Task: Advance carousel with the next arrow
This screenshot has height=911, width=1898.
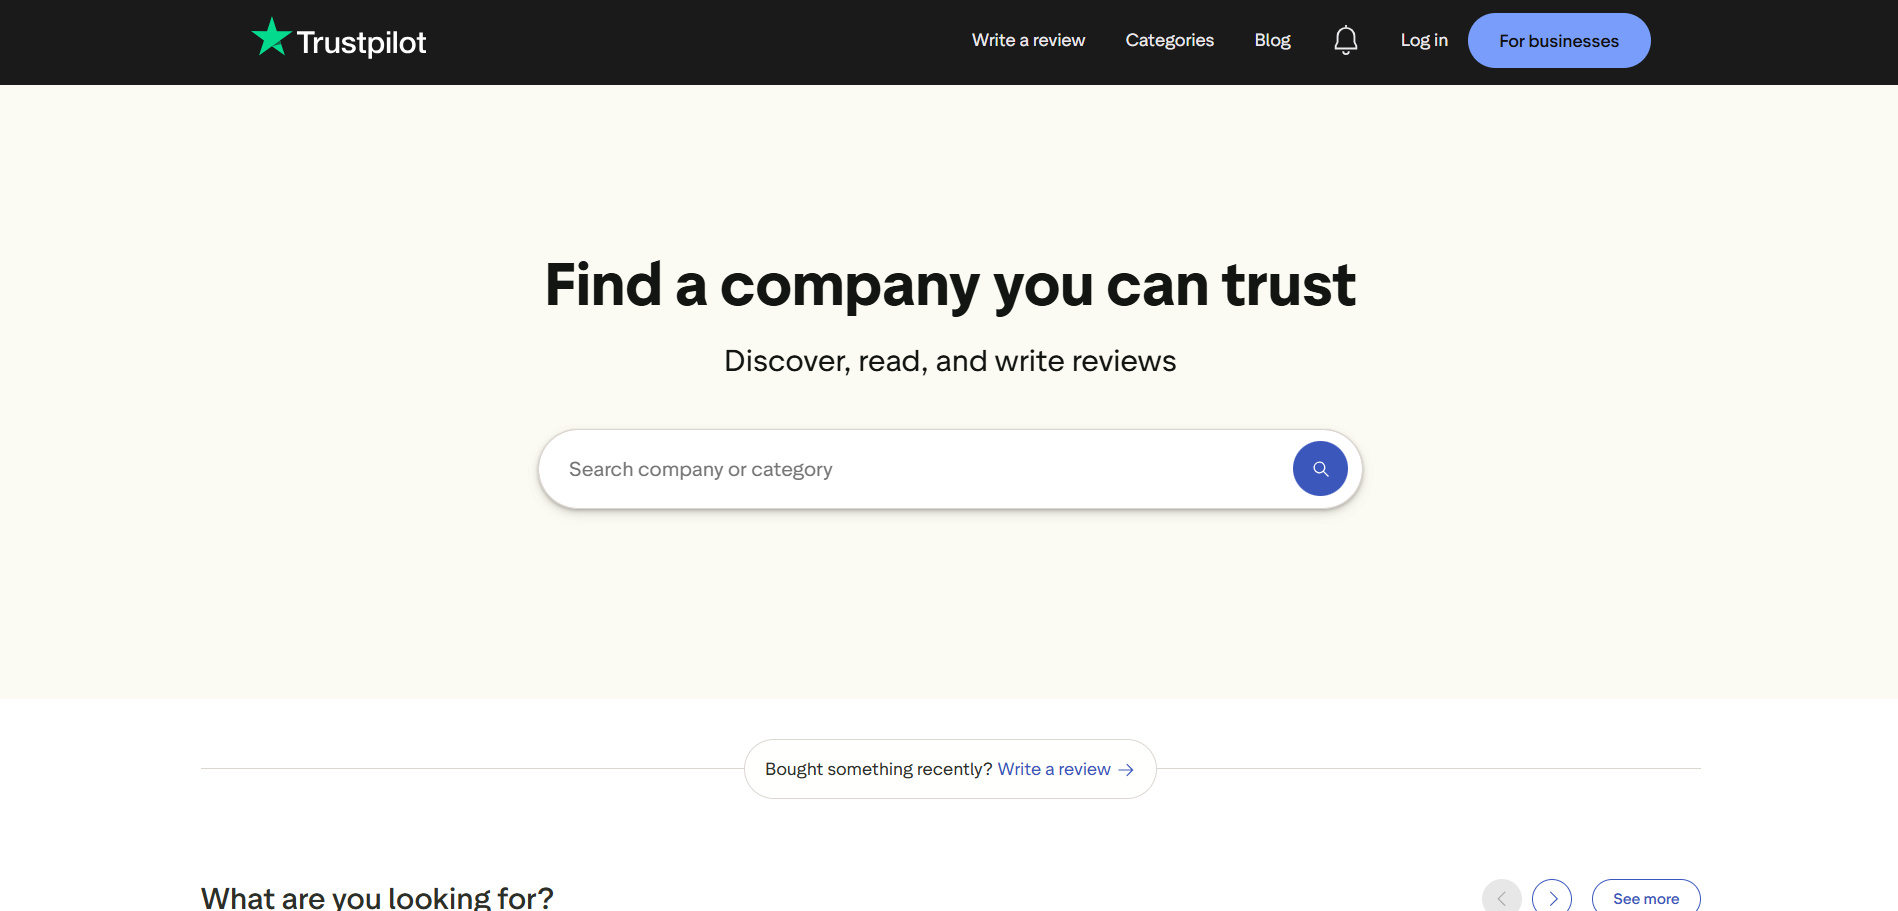Action: click(x=1552, y=898)
